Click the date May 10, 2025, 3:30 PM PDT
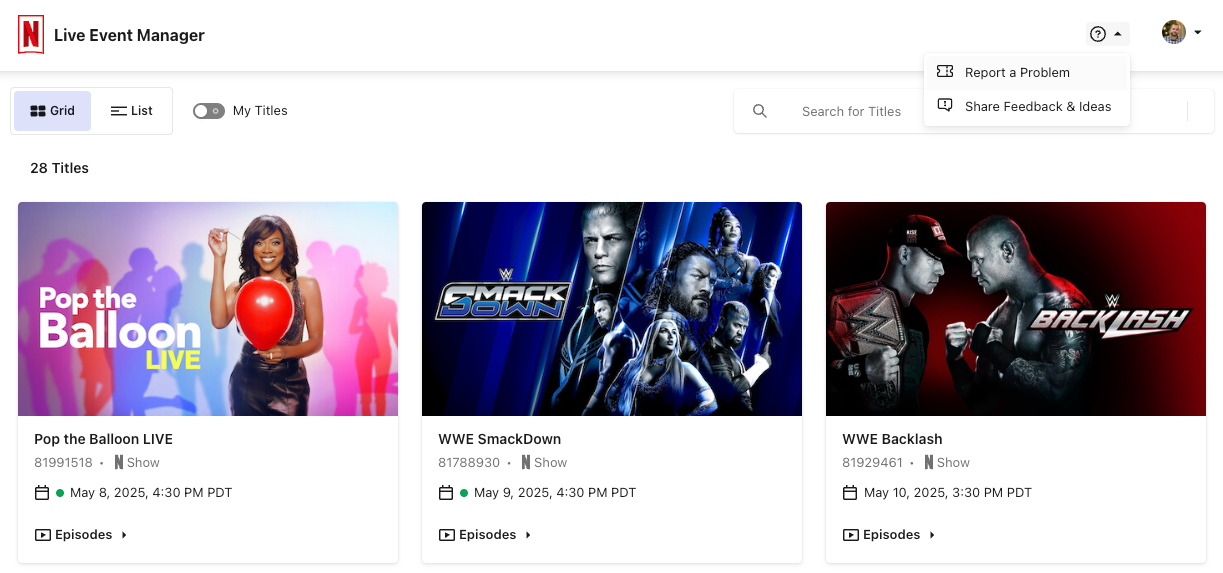1223x573 pixels. [948, 493]
